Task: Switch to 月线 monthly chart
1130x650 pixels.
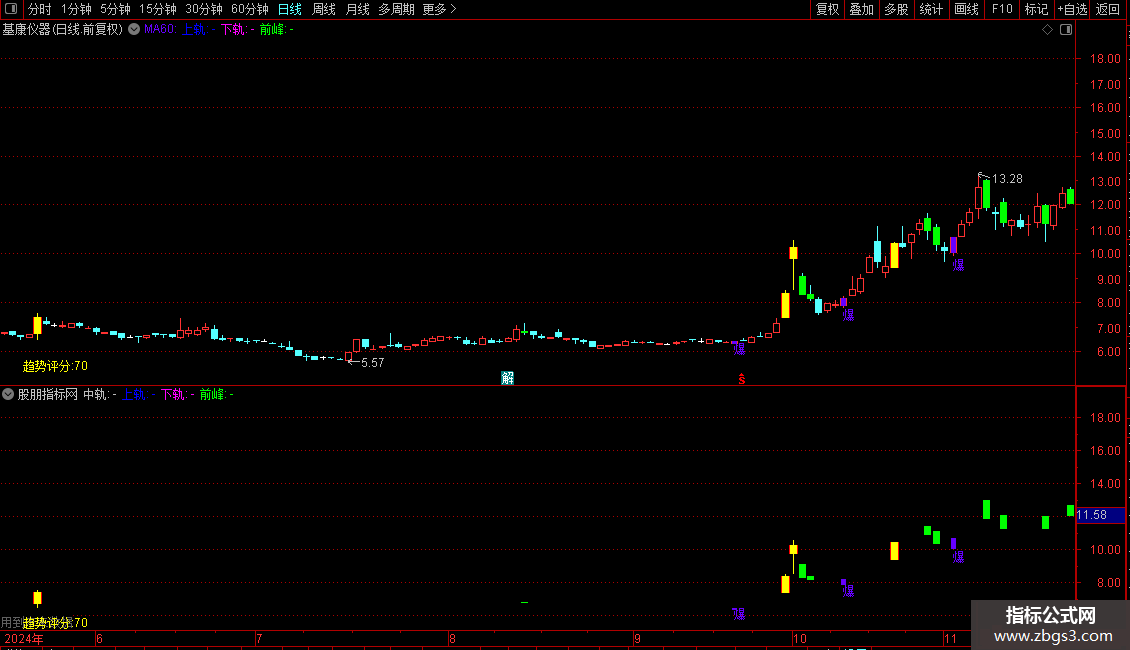Action: click(x=357, y=9)
